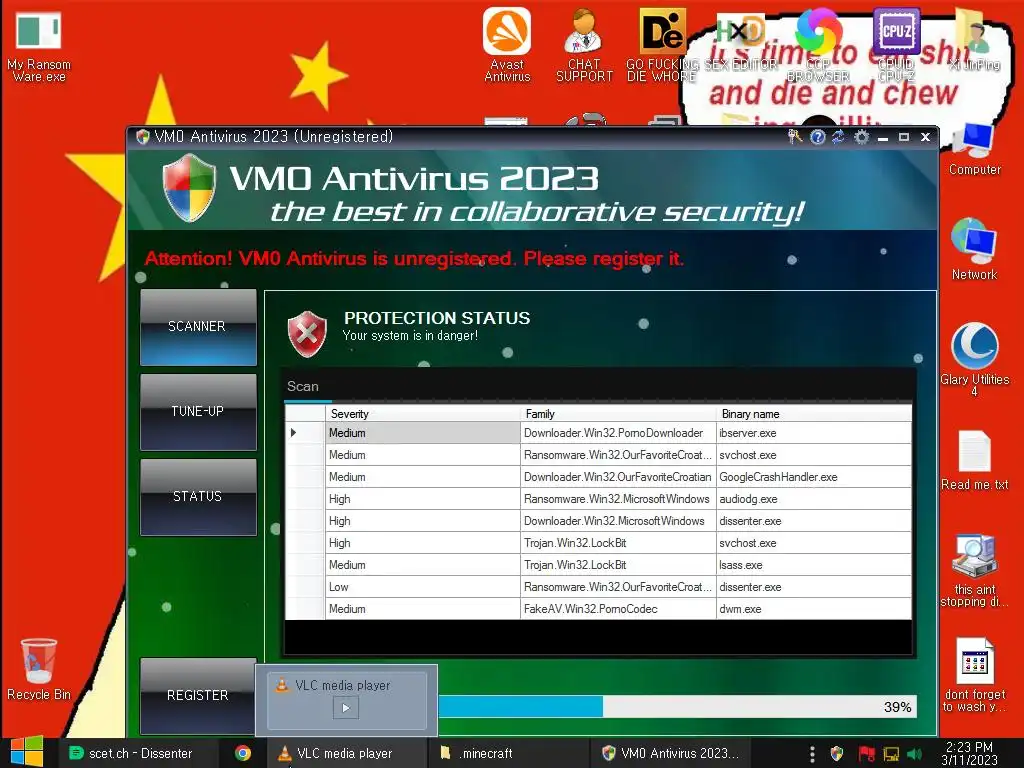Click play in the VLC taskbar preview
Screen dimensions: 1024x768
click(345, 707)
